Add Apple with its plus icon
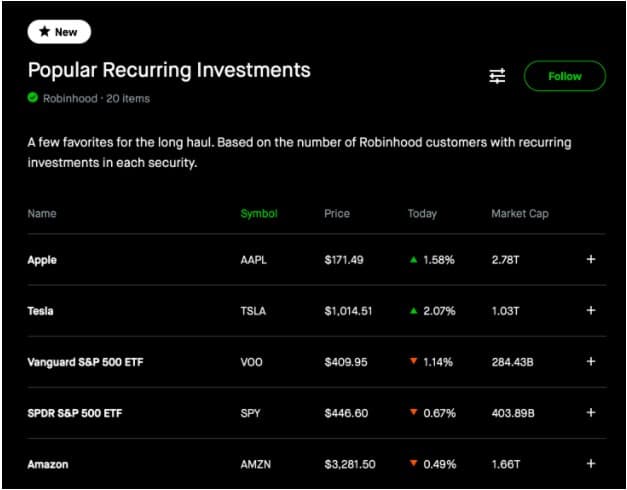The image size is (627, 490). 591,260
